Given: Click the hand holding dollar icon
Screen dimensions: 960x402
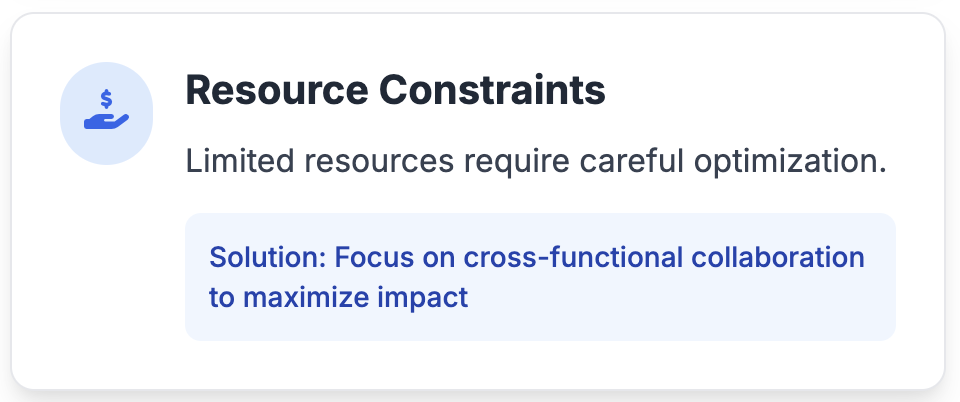Looking at the screenshot, I should coord(107,110).
